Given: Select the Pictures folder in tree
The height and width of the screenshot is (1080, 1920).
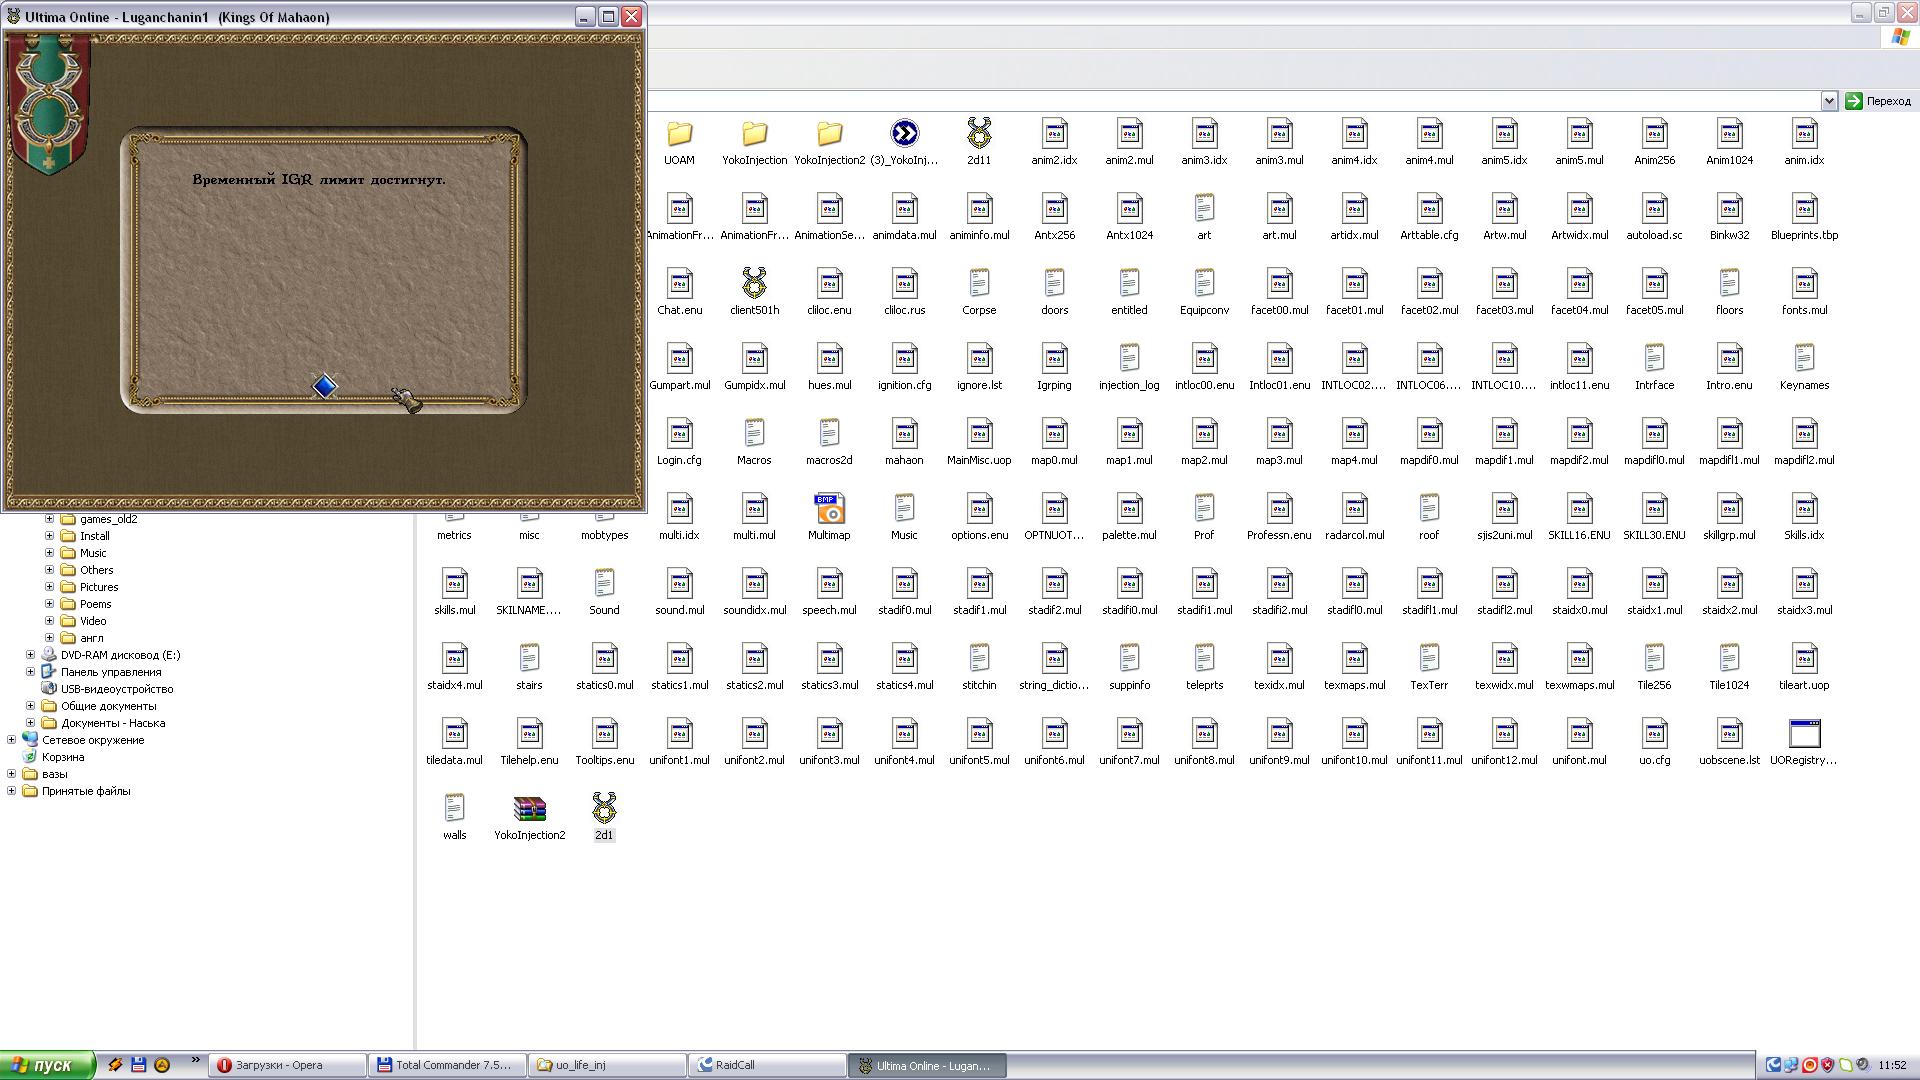Looking at the screenshot, I should point(99,587).
